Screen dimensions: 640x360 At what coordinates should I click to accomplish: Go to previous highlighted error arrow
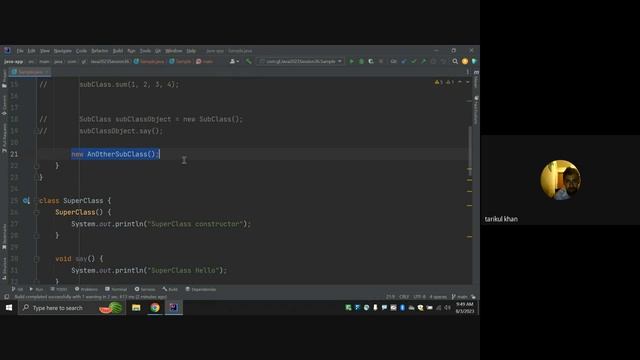(x=460, y=82)
